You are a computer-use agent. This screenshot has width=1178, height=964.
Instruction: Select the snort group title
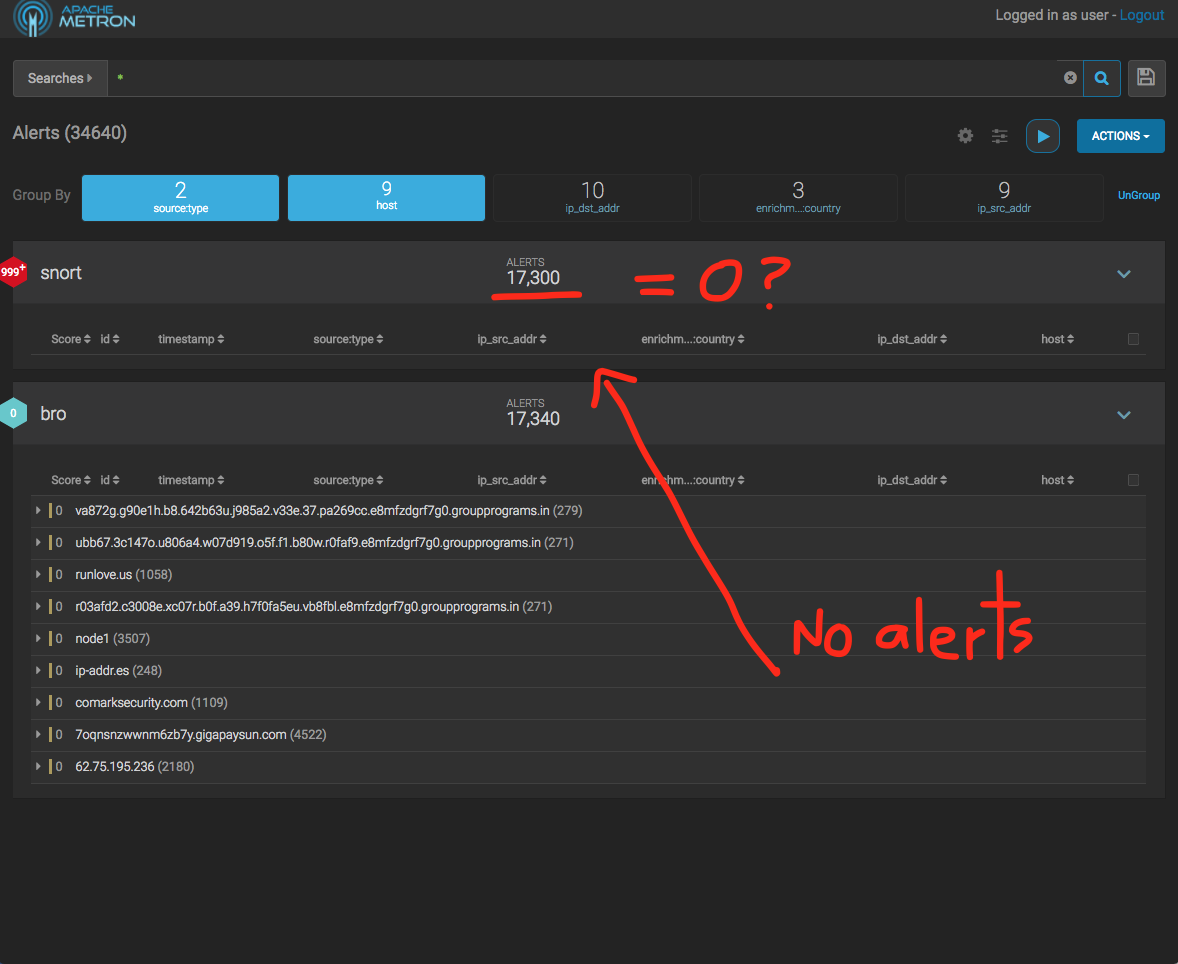click(x=61, y=273)
